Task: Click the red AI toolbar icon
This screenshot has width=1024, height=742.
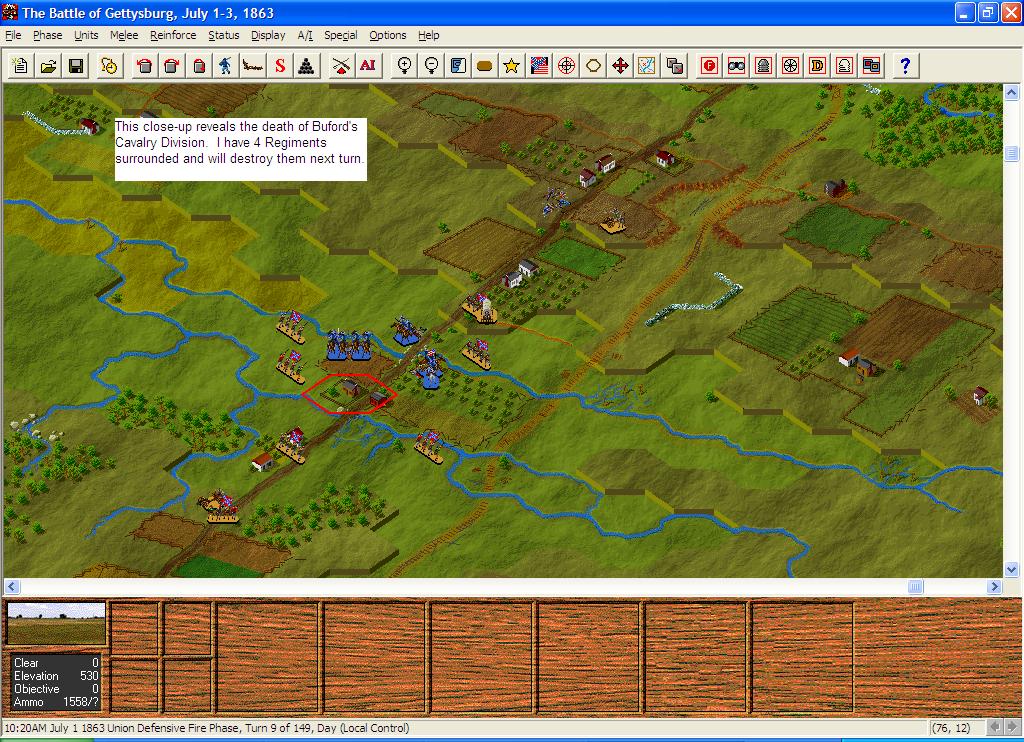Action: pyautogui.click(x=368, y=65)
